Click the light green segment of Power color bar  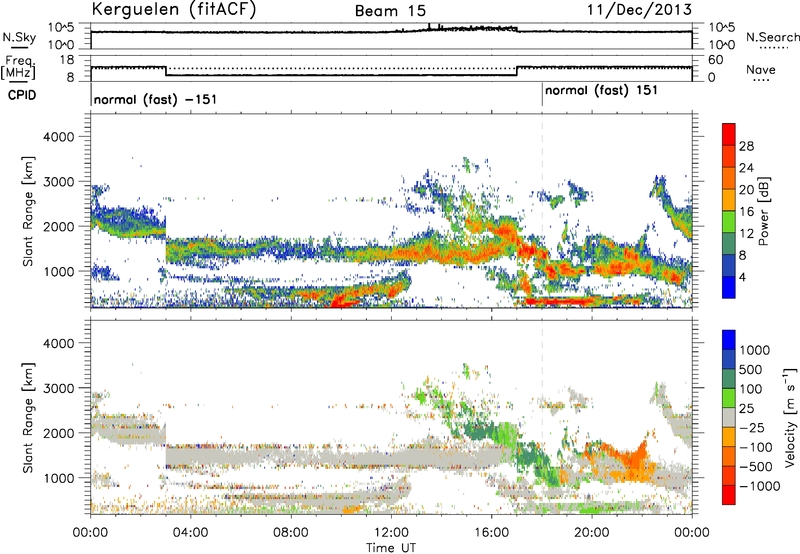[729, 222]
